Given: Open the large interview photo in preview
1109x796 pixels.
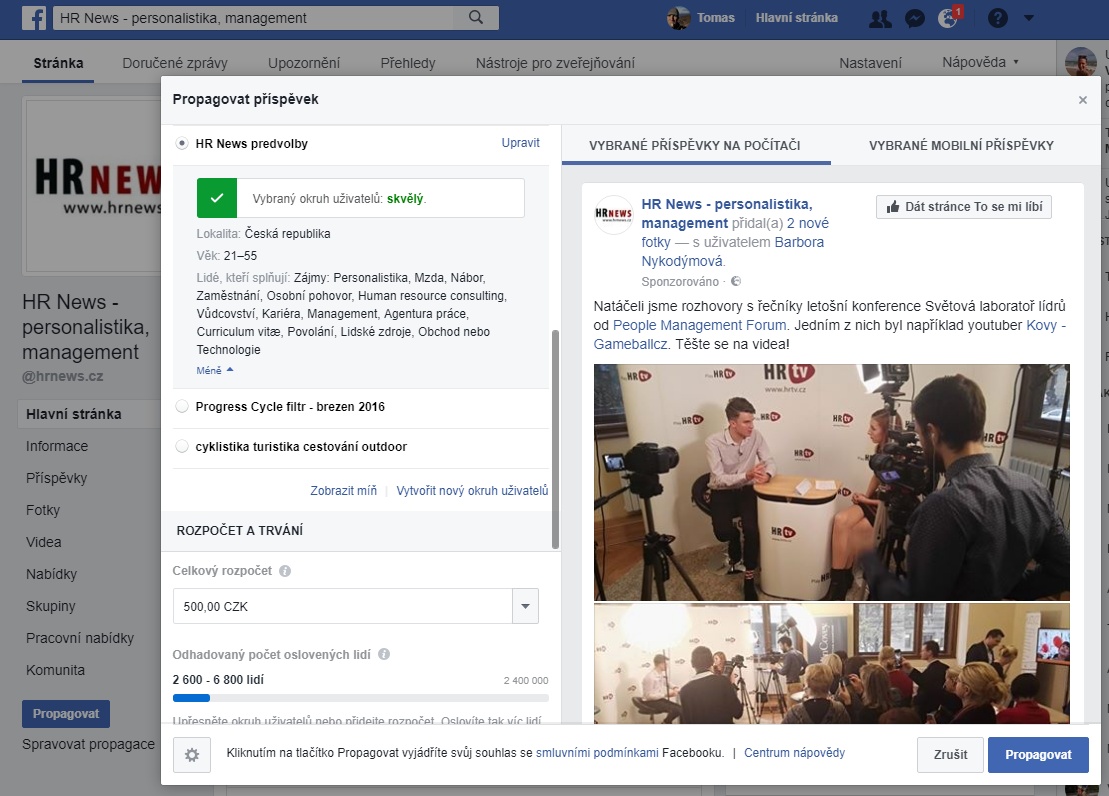Looking at the screenshot, I should pyautogui.click(x=832, y=483).
